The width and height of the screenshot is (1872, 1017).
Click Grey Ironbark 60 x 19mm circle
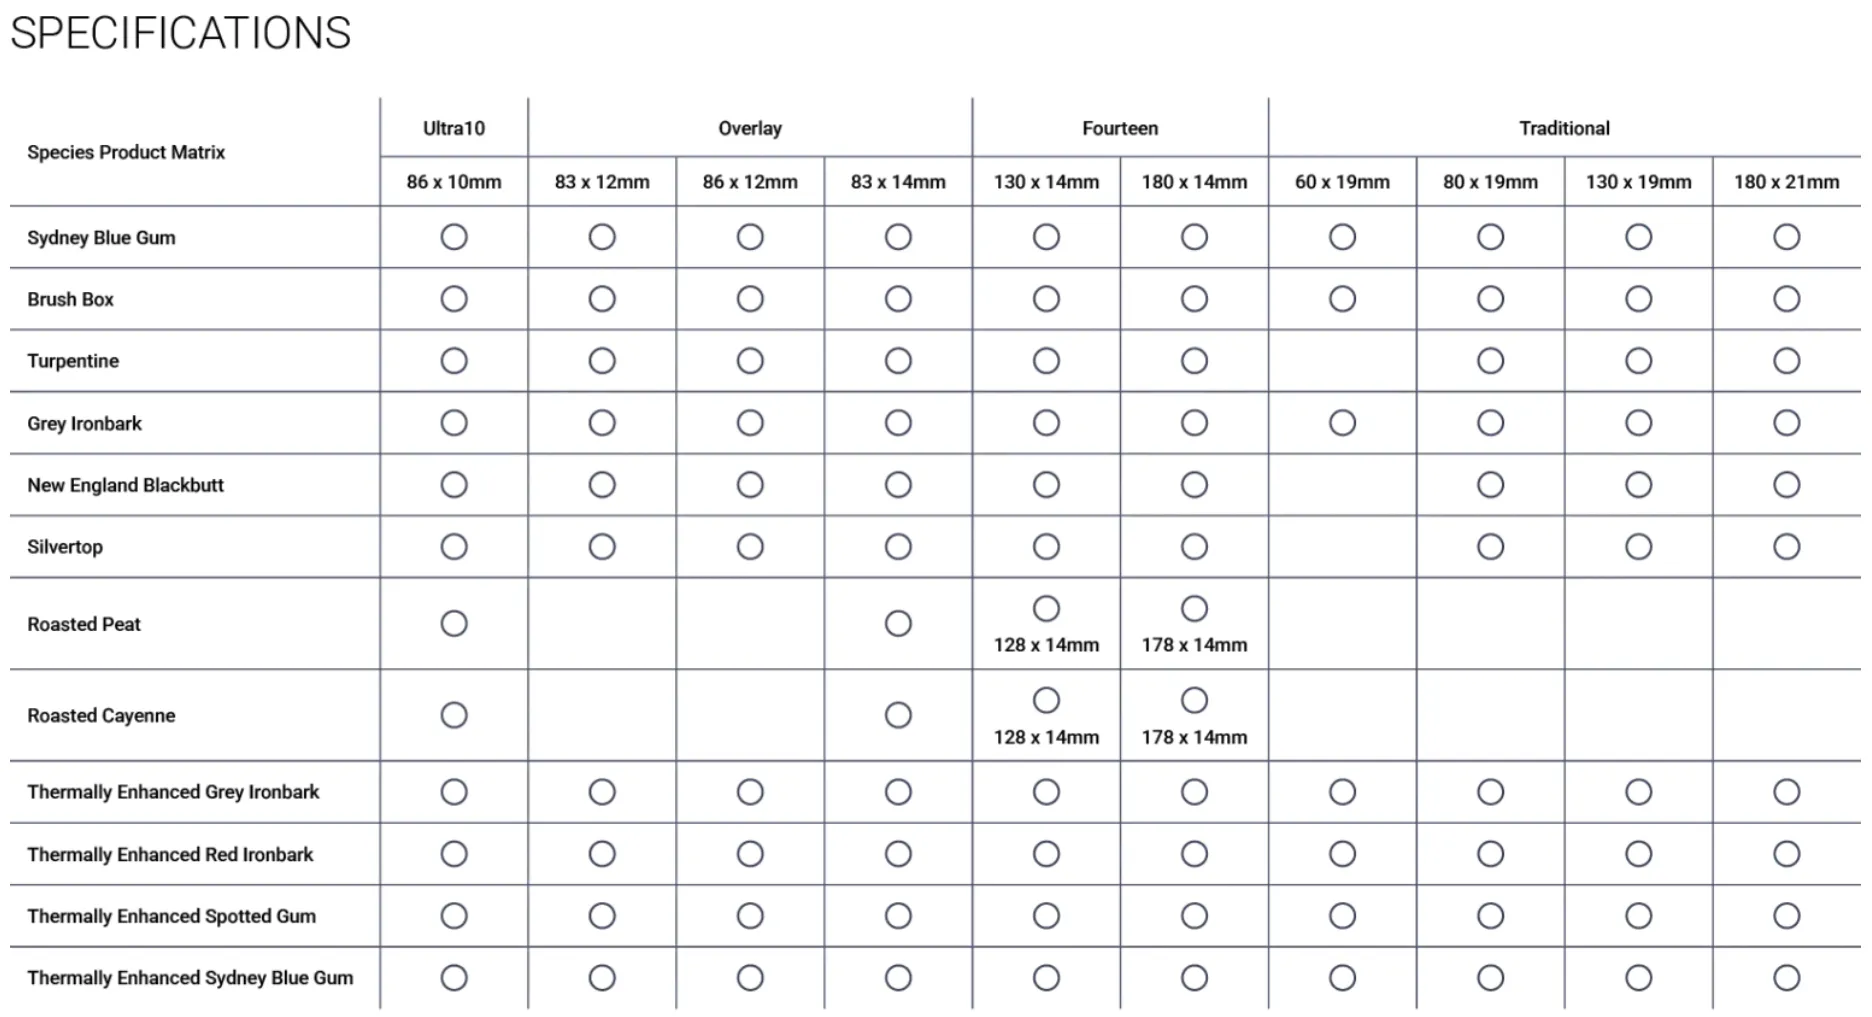click(x=1342, y=423)
